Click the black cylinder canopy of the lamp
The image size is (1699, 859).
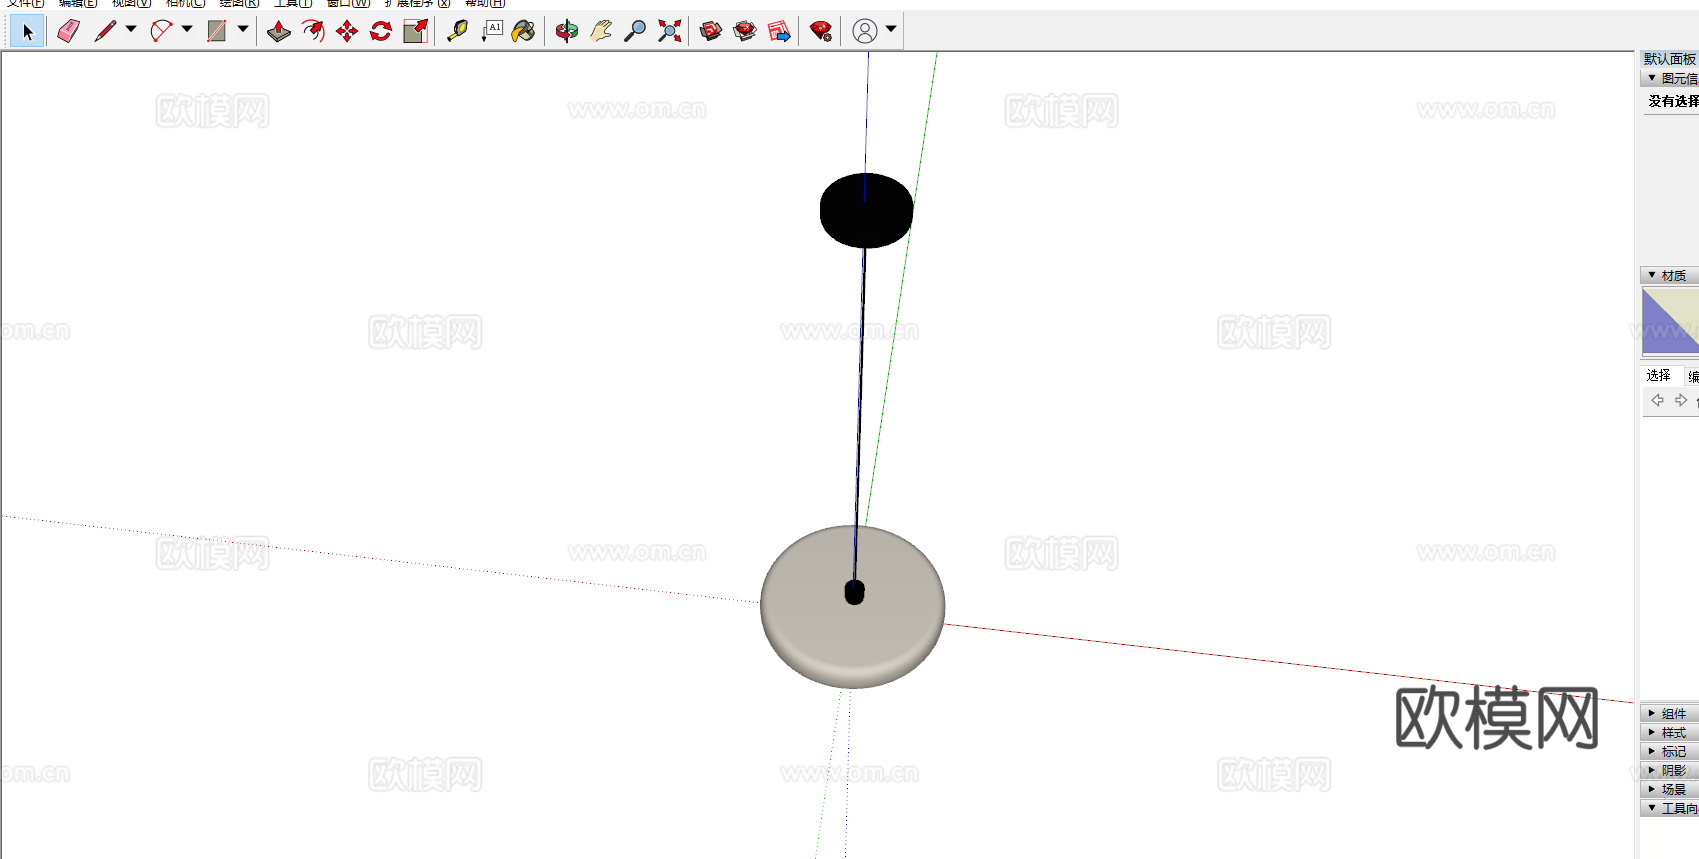[866, 210]
